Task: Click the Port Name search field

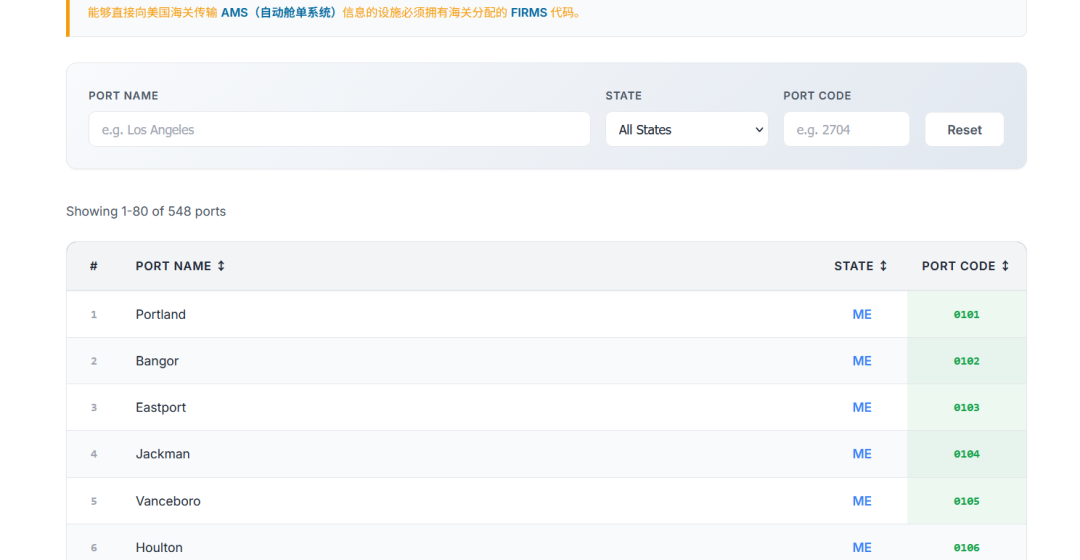Action: (339, 129)
